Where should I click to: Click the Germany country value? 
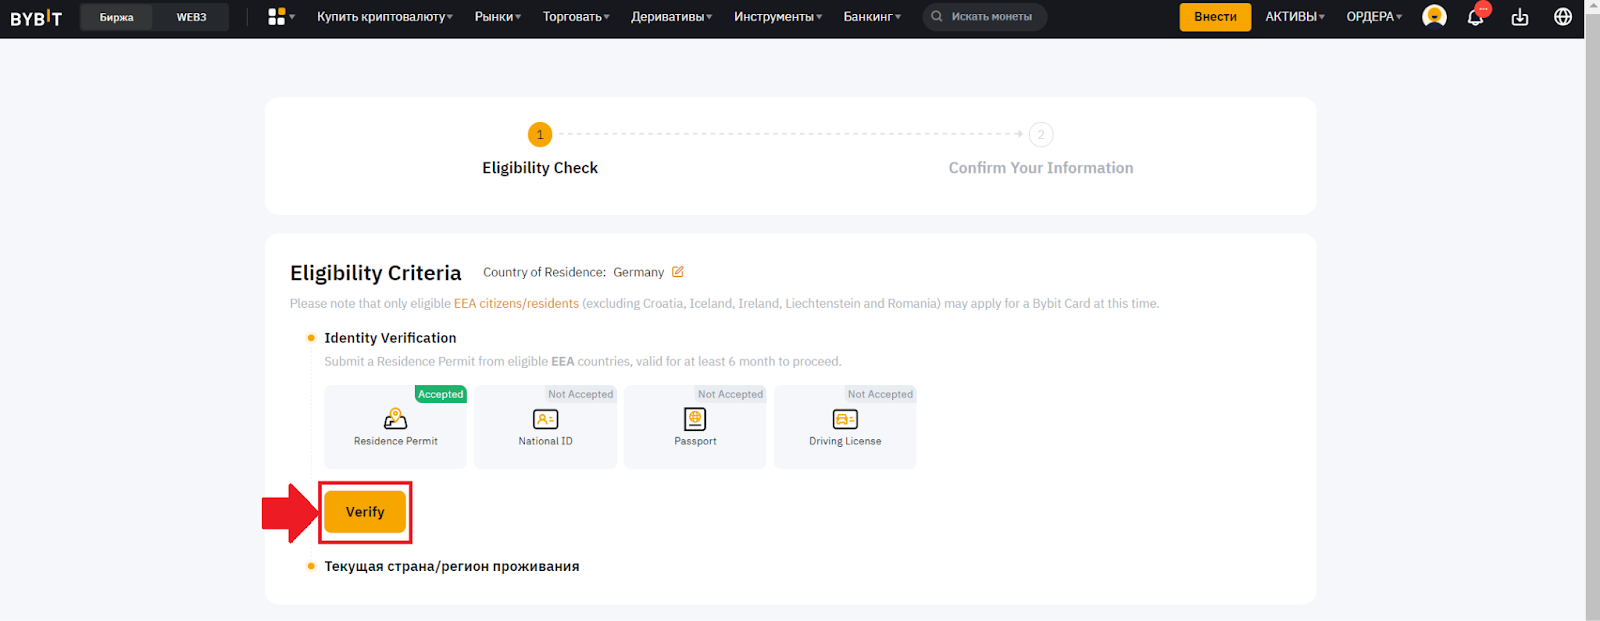click(638, 272)
